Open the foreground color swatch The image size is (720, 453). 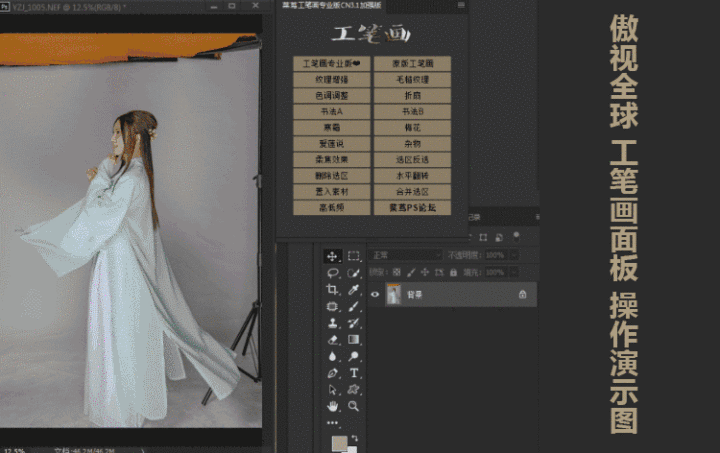(x=341, y=442)
